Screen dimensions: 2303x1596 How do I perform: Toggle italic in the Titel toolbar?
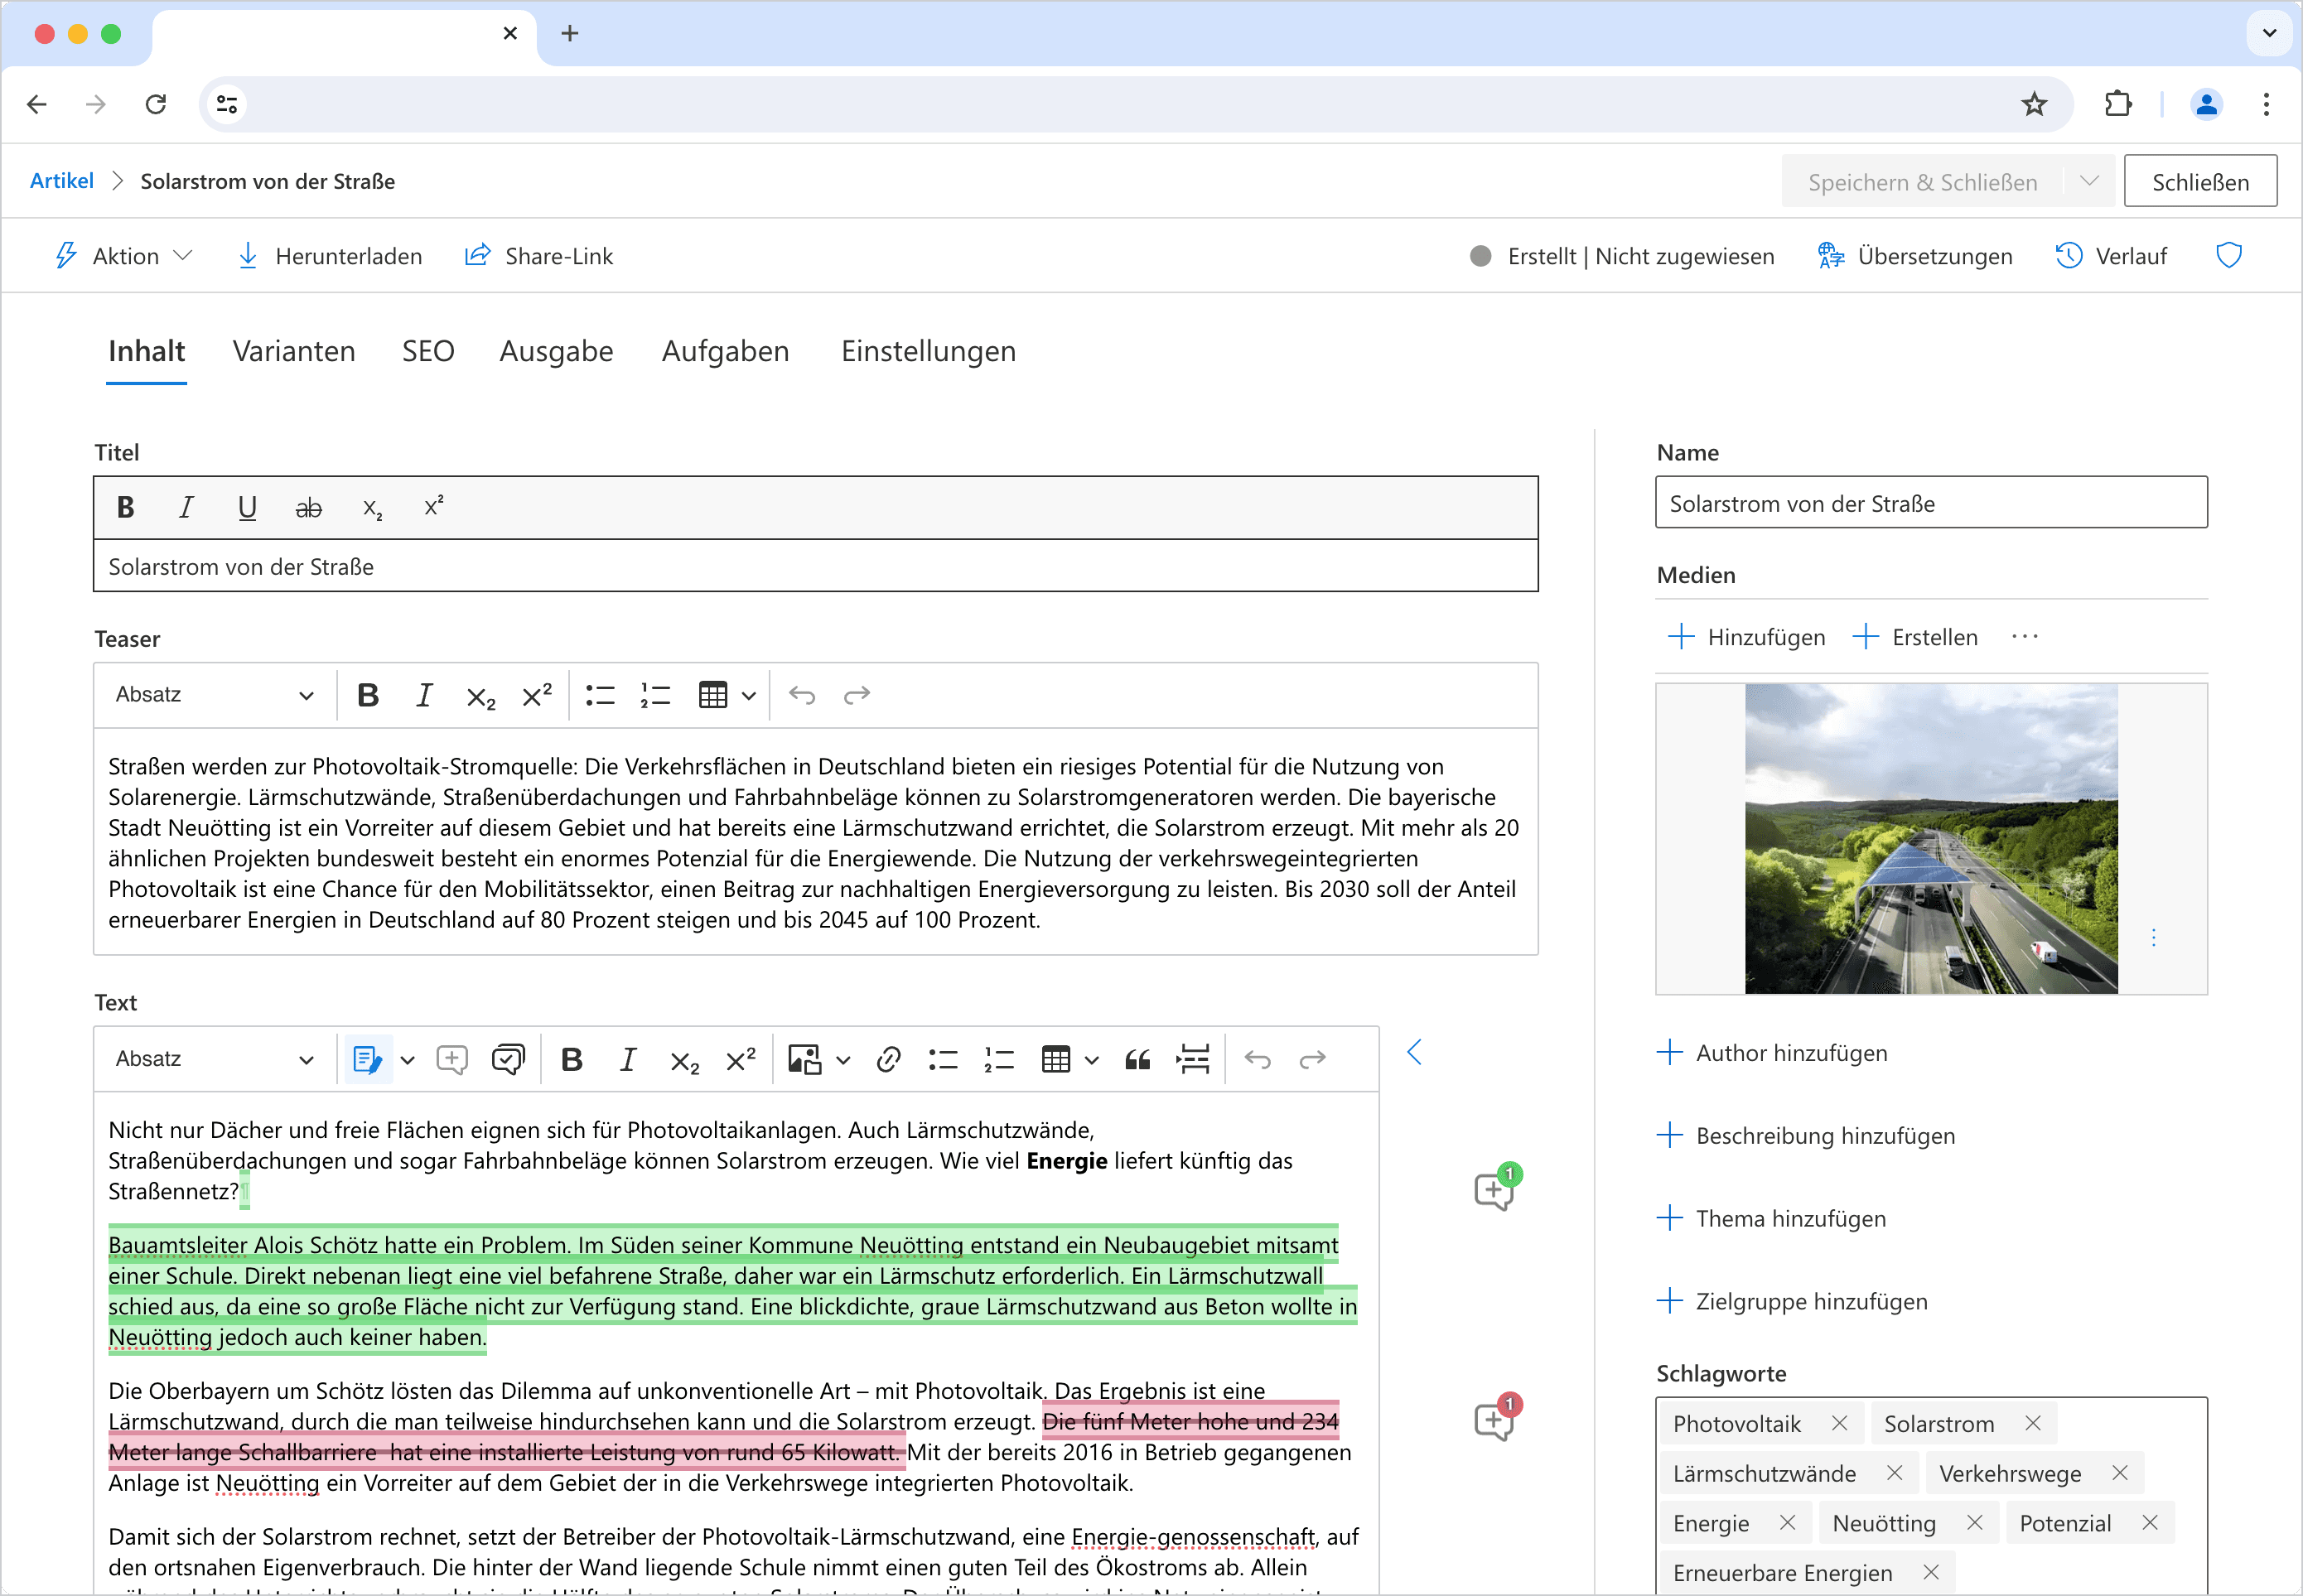[x=186, y=508]
